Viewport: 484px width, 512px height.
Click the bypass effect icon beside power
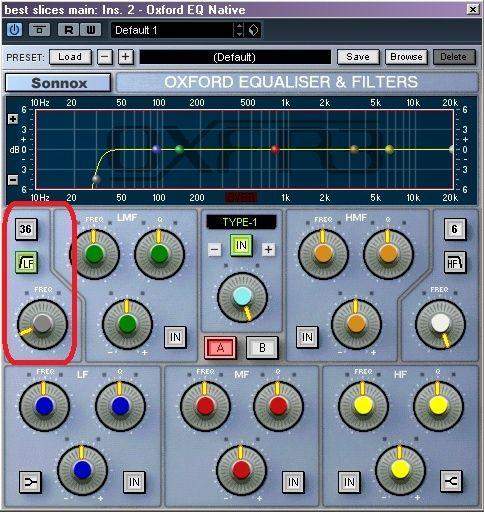[39, 30]
